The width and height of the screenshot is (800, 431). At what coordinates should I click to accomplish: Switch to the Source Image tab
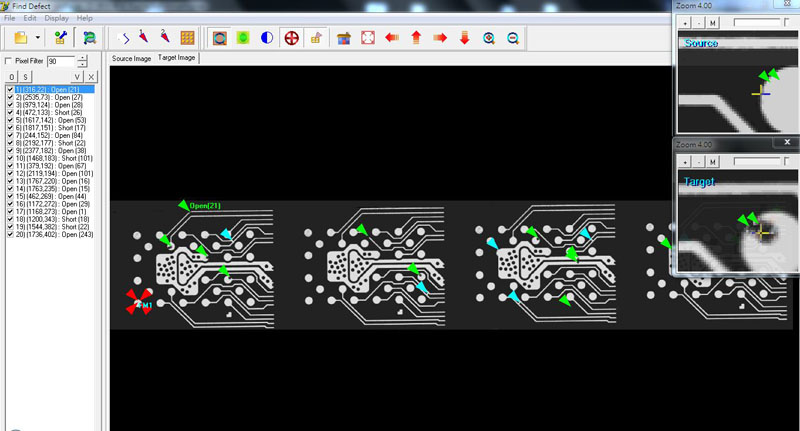tap(131, 59)
